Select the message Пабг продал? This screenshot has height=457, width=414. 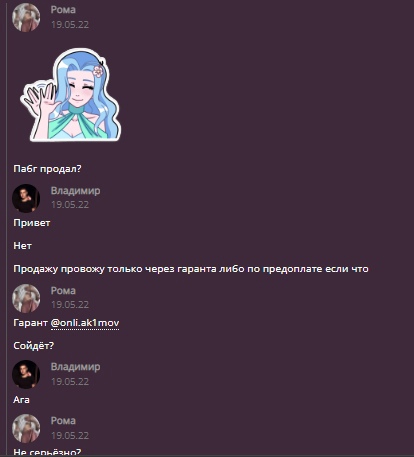point(47,169)
